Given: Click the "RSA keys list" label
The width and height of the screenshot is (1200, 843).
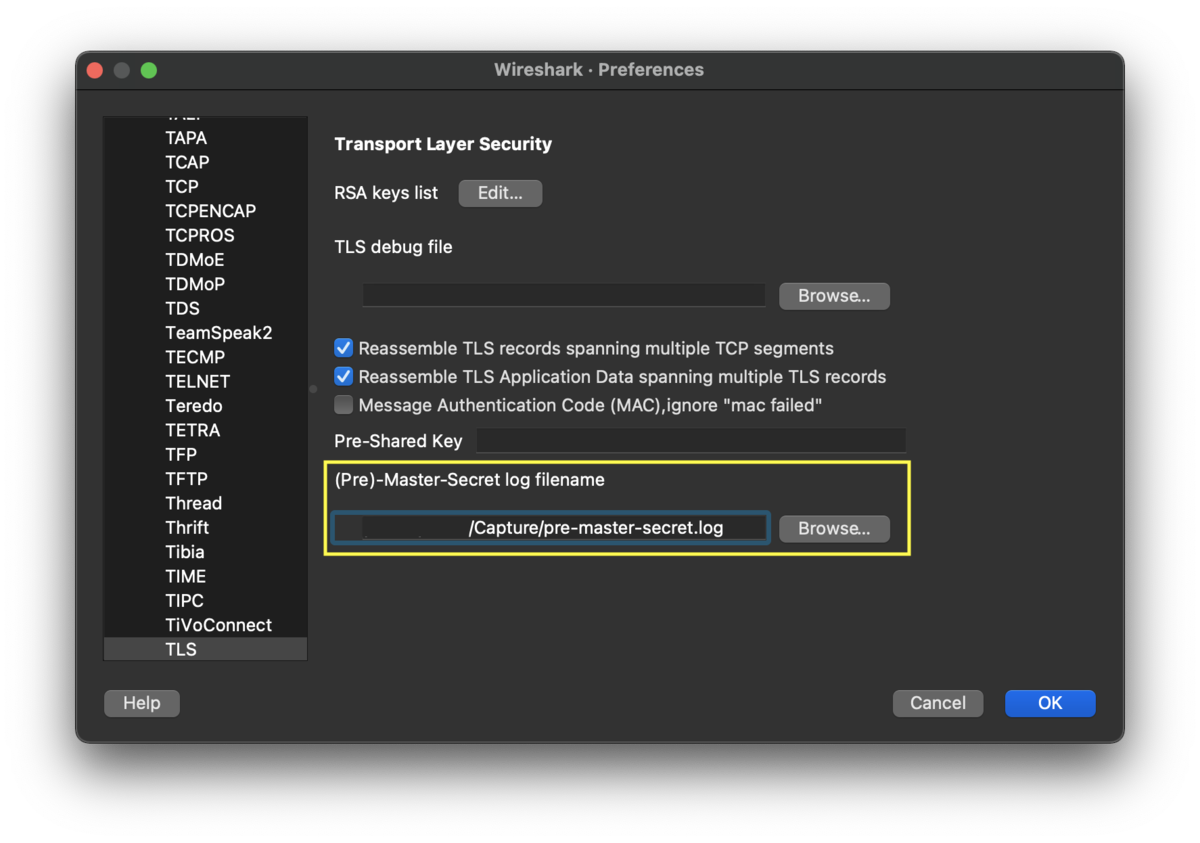Looking at the screenshot, I should tap(386, 193).
